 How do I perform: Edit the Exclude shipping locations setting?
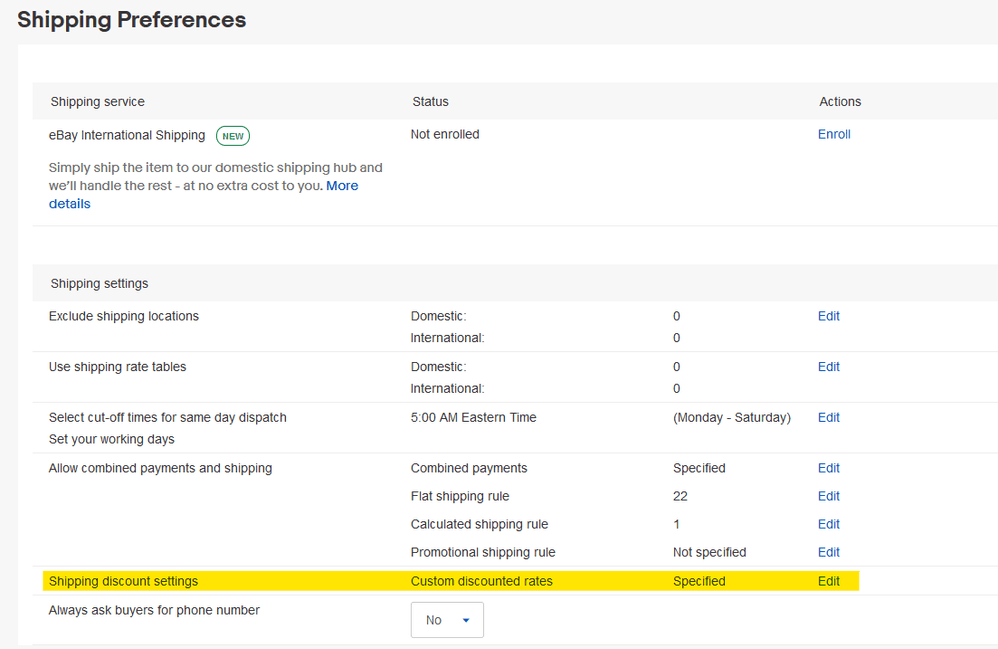829,316
